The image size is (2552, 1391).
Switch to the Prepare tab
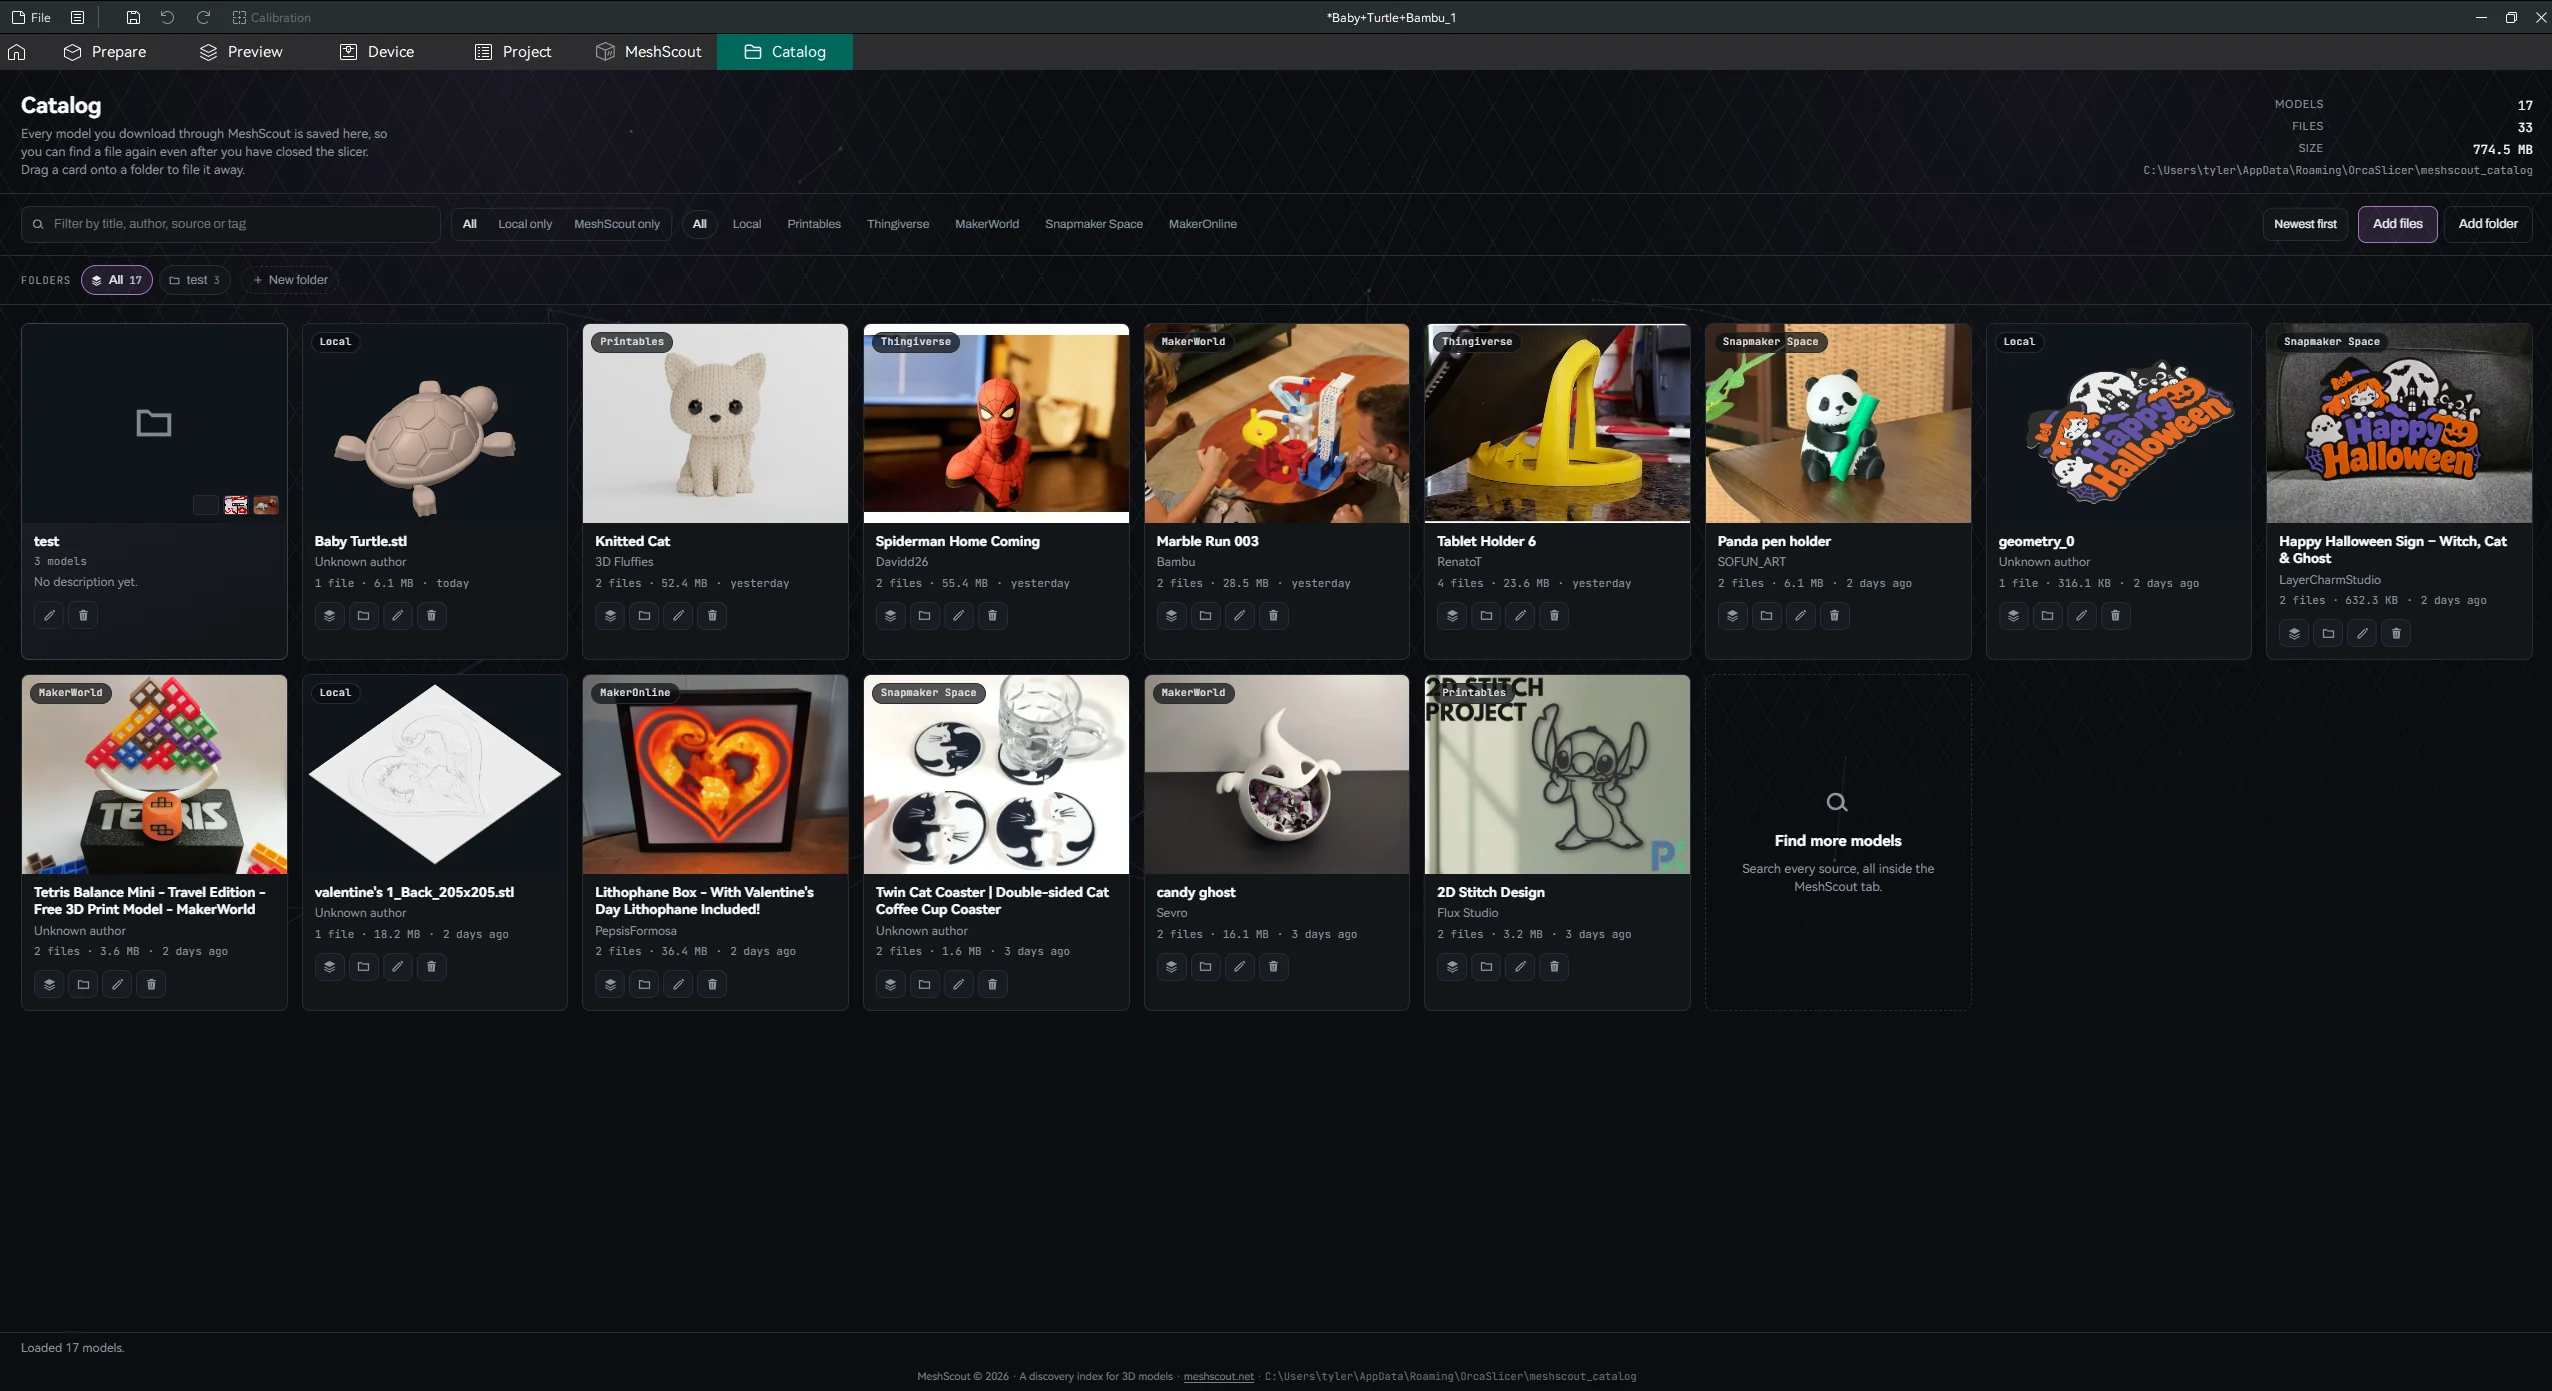105,52
